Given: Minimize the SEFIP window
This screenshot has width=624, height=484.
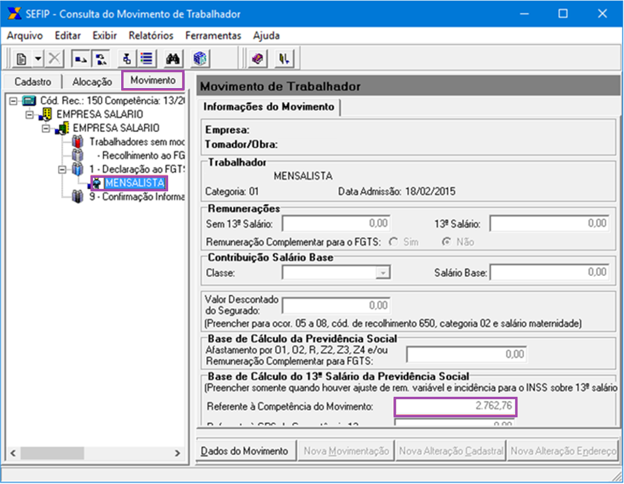Looking at the screenshot, I should coord(525,14).
